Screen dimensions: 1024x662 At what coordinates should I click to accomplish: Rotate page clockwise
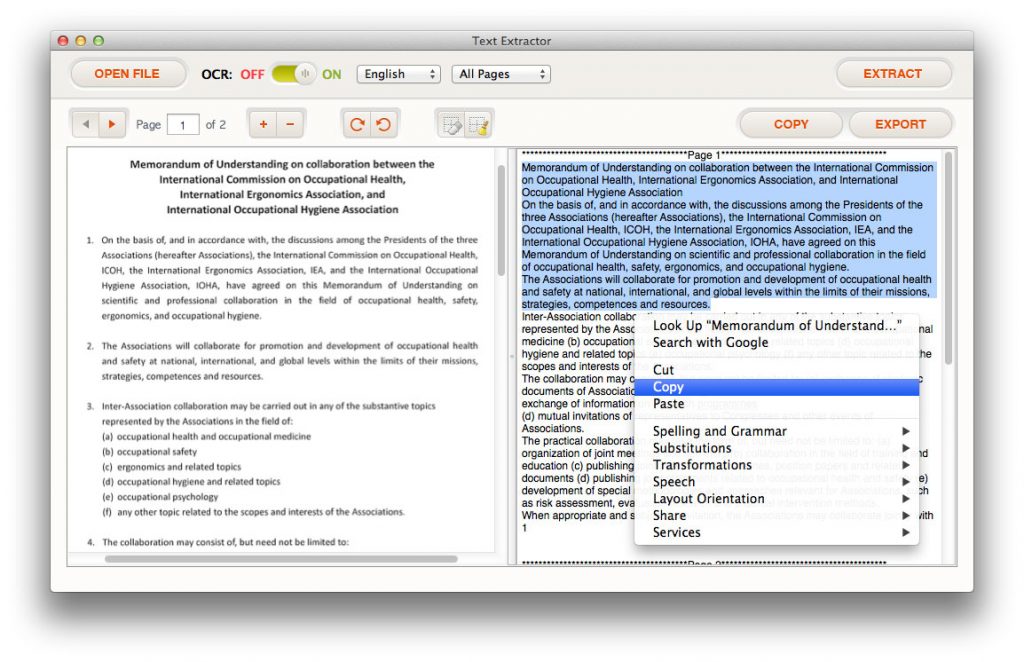click(357, 124)
